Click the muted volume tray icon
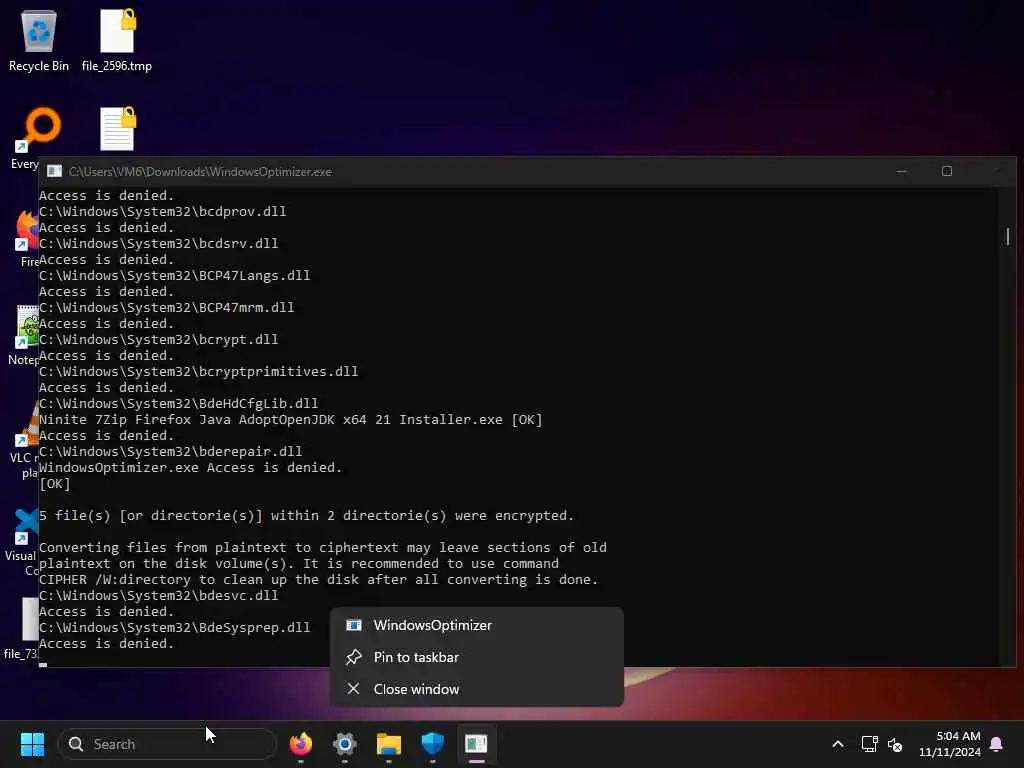 895,744
